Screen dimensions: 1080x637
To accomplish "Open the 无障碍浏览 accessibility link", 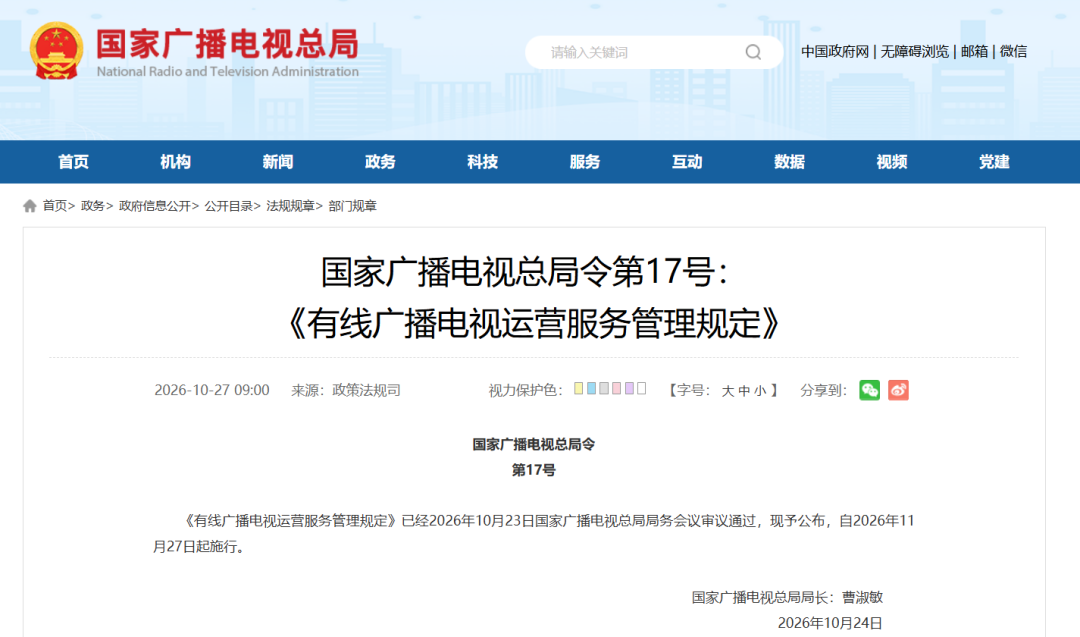I will pos(915,52).
